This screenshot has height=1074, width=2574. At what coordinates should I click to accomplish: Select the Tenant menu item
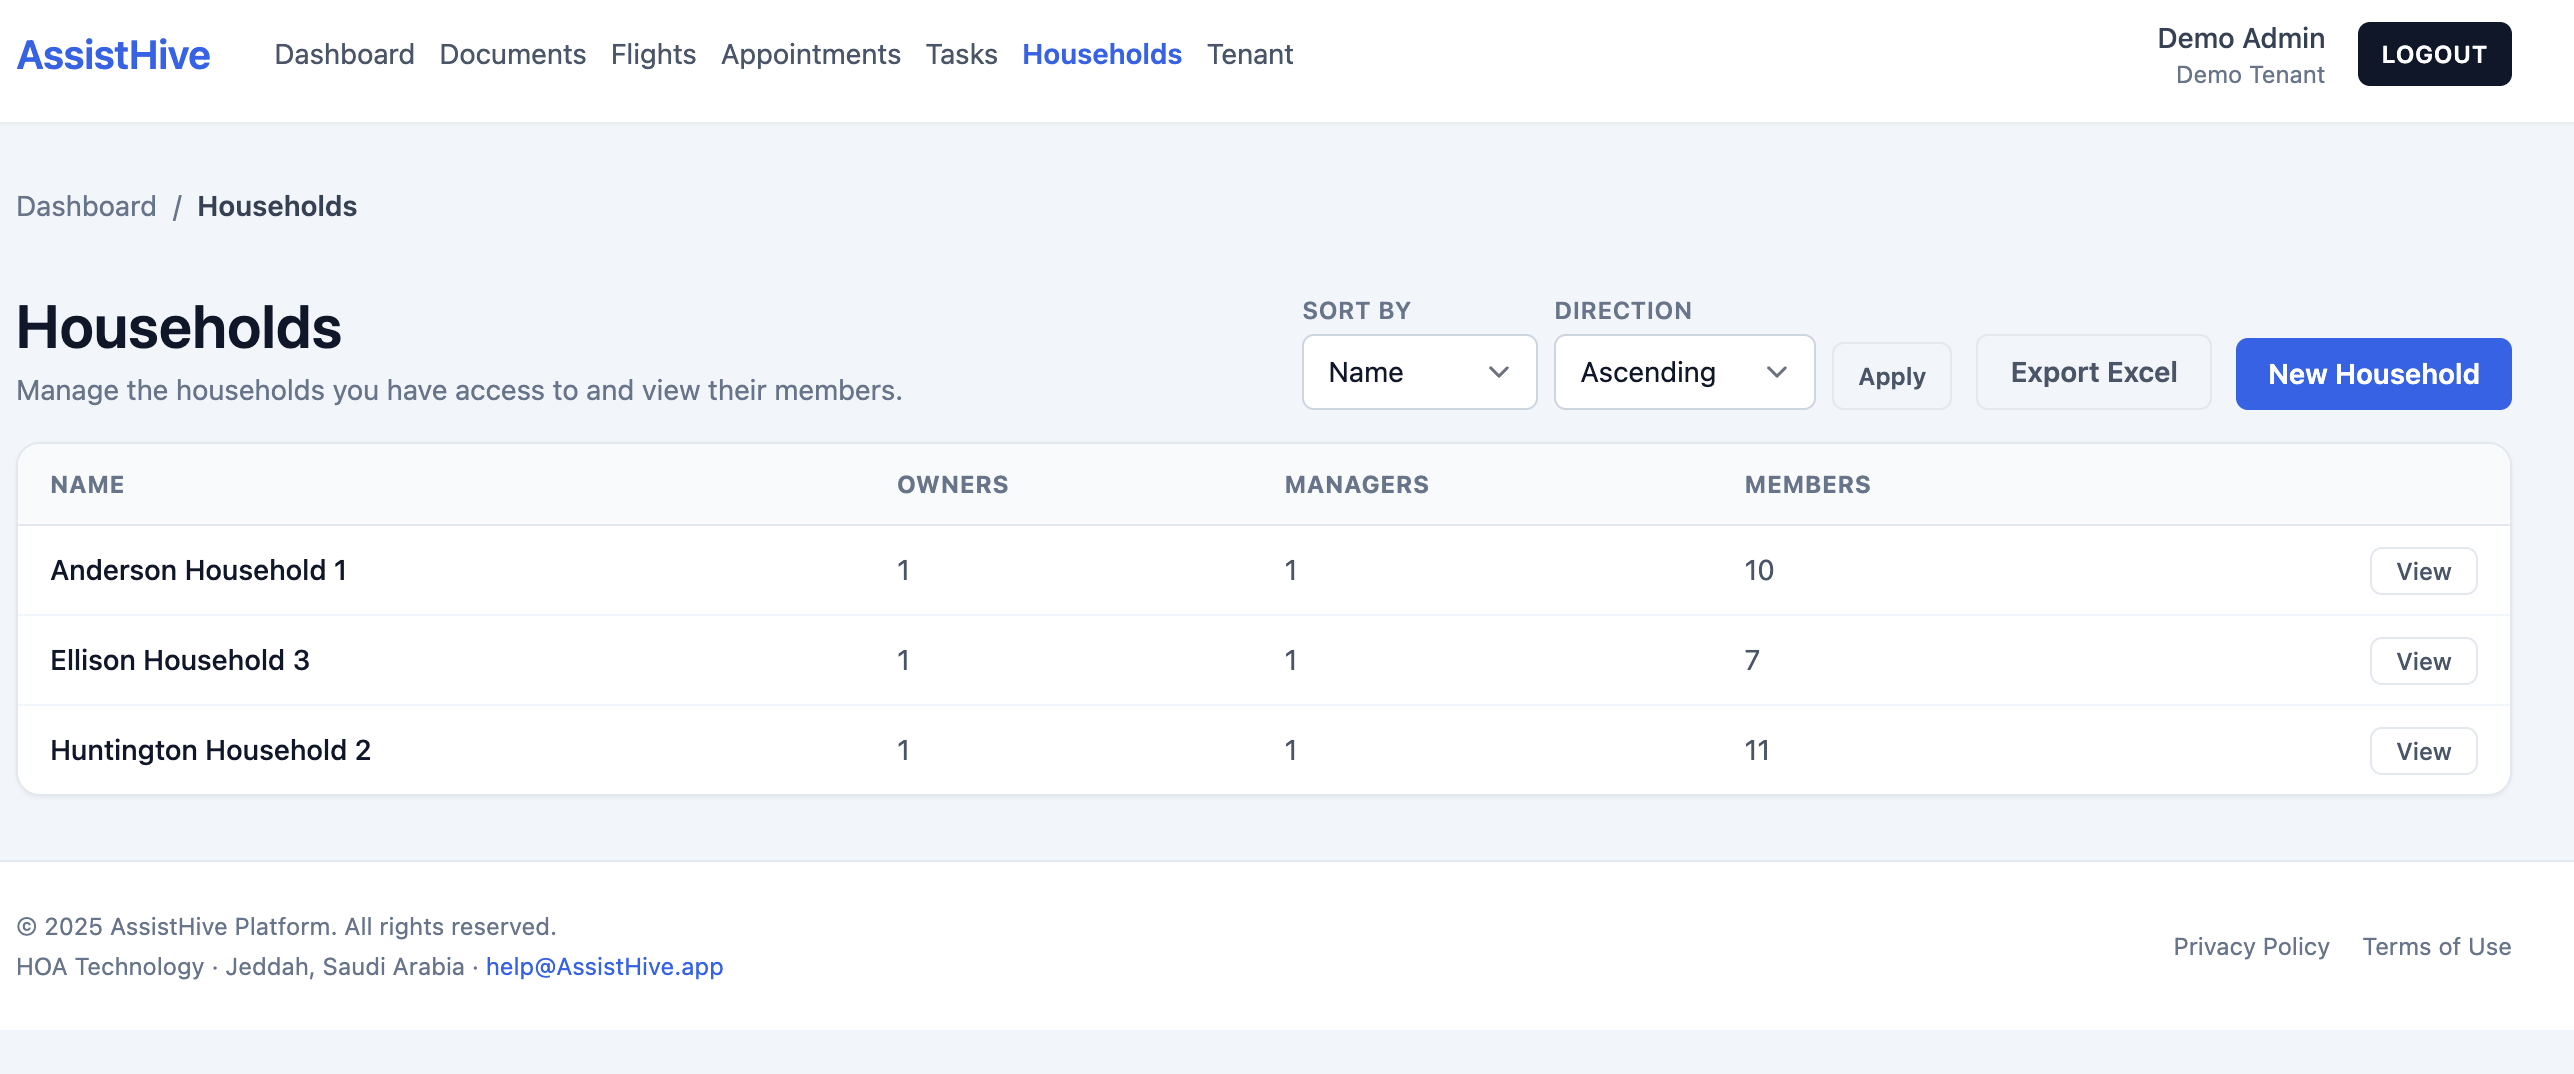1250,54
